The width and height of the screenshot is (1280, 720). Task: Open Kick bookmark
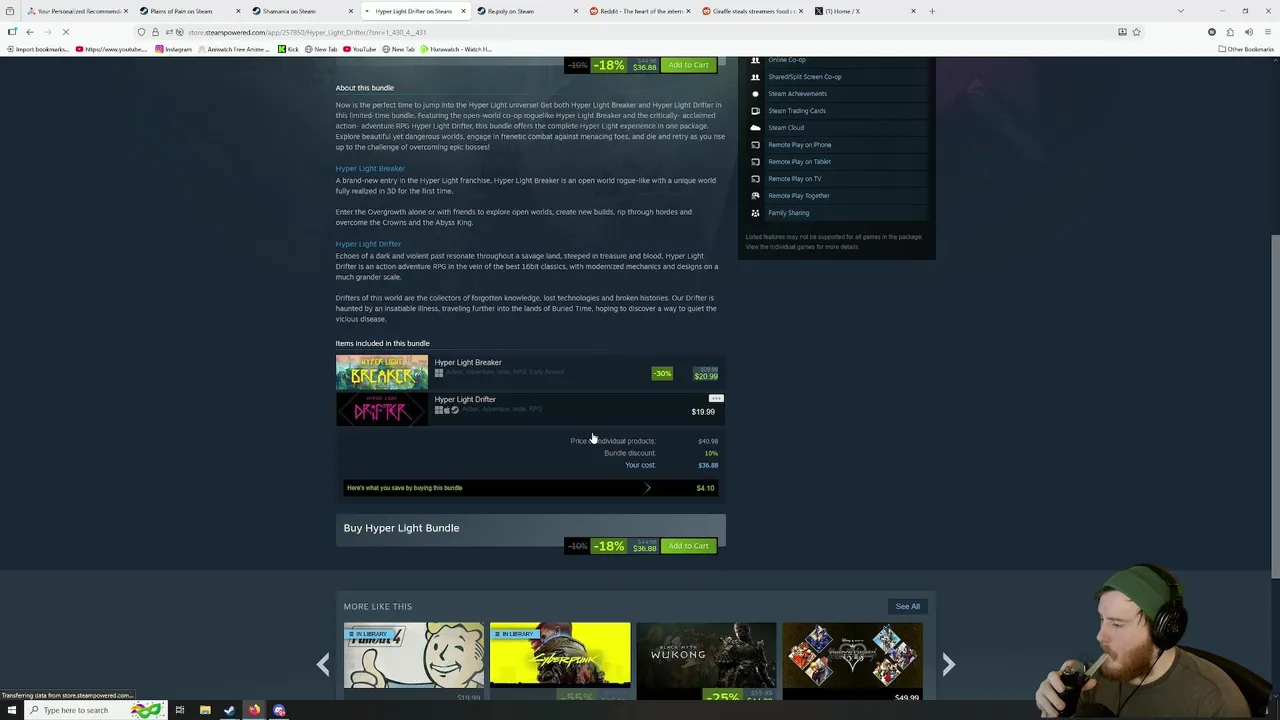(x=288, y=49)
